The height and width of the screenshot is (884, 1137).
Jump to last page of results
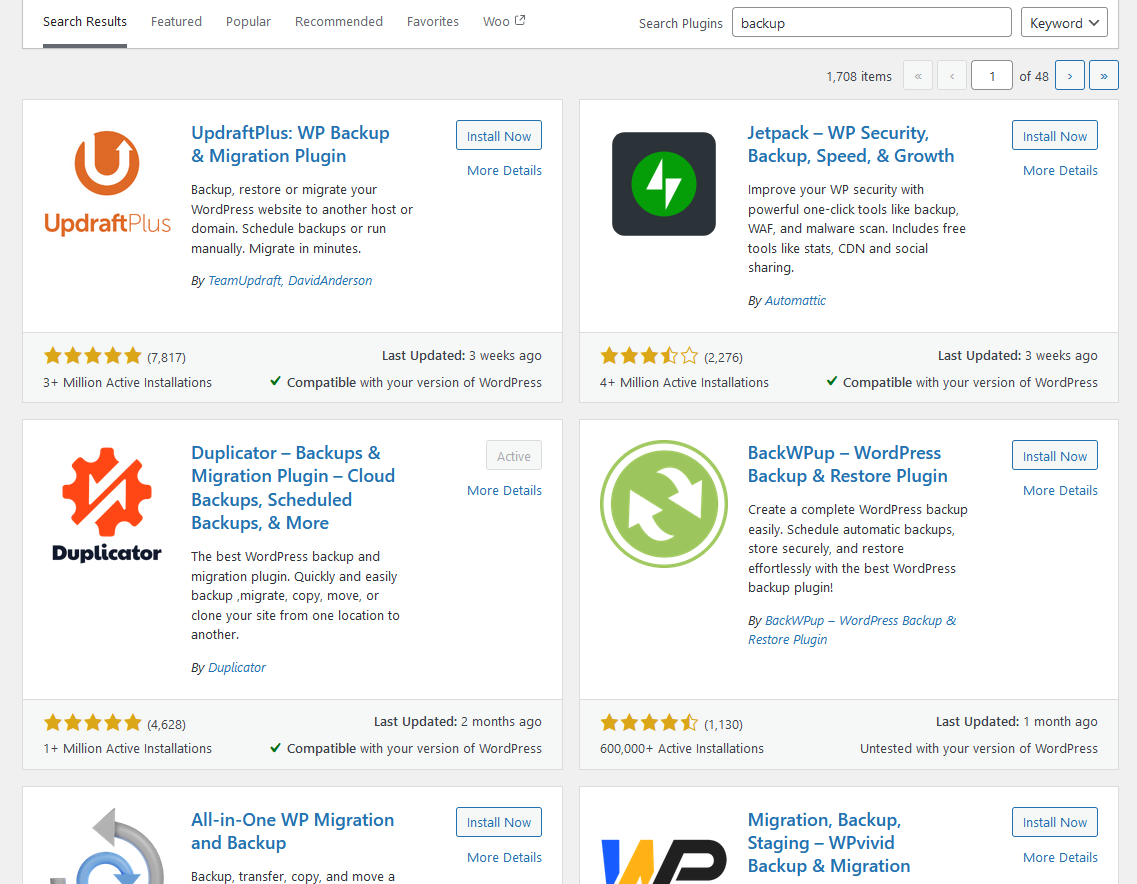click(x=1103, y=76)
